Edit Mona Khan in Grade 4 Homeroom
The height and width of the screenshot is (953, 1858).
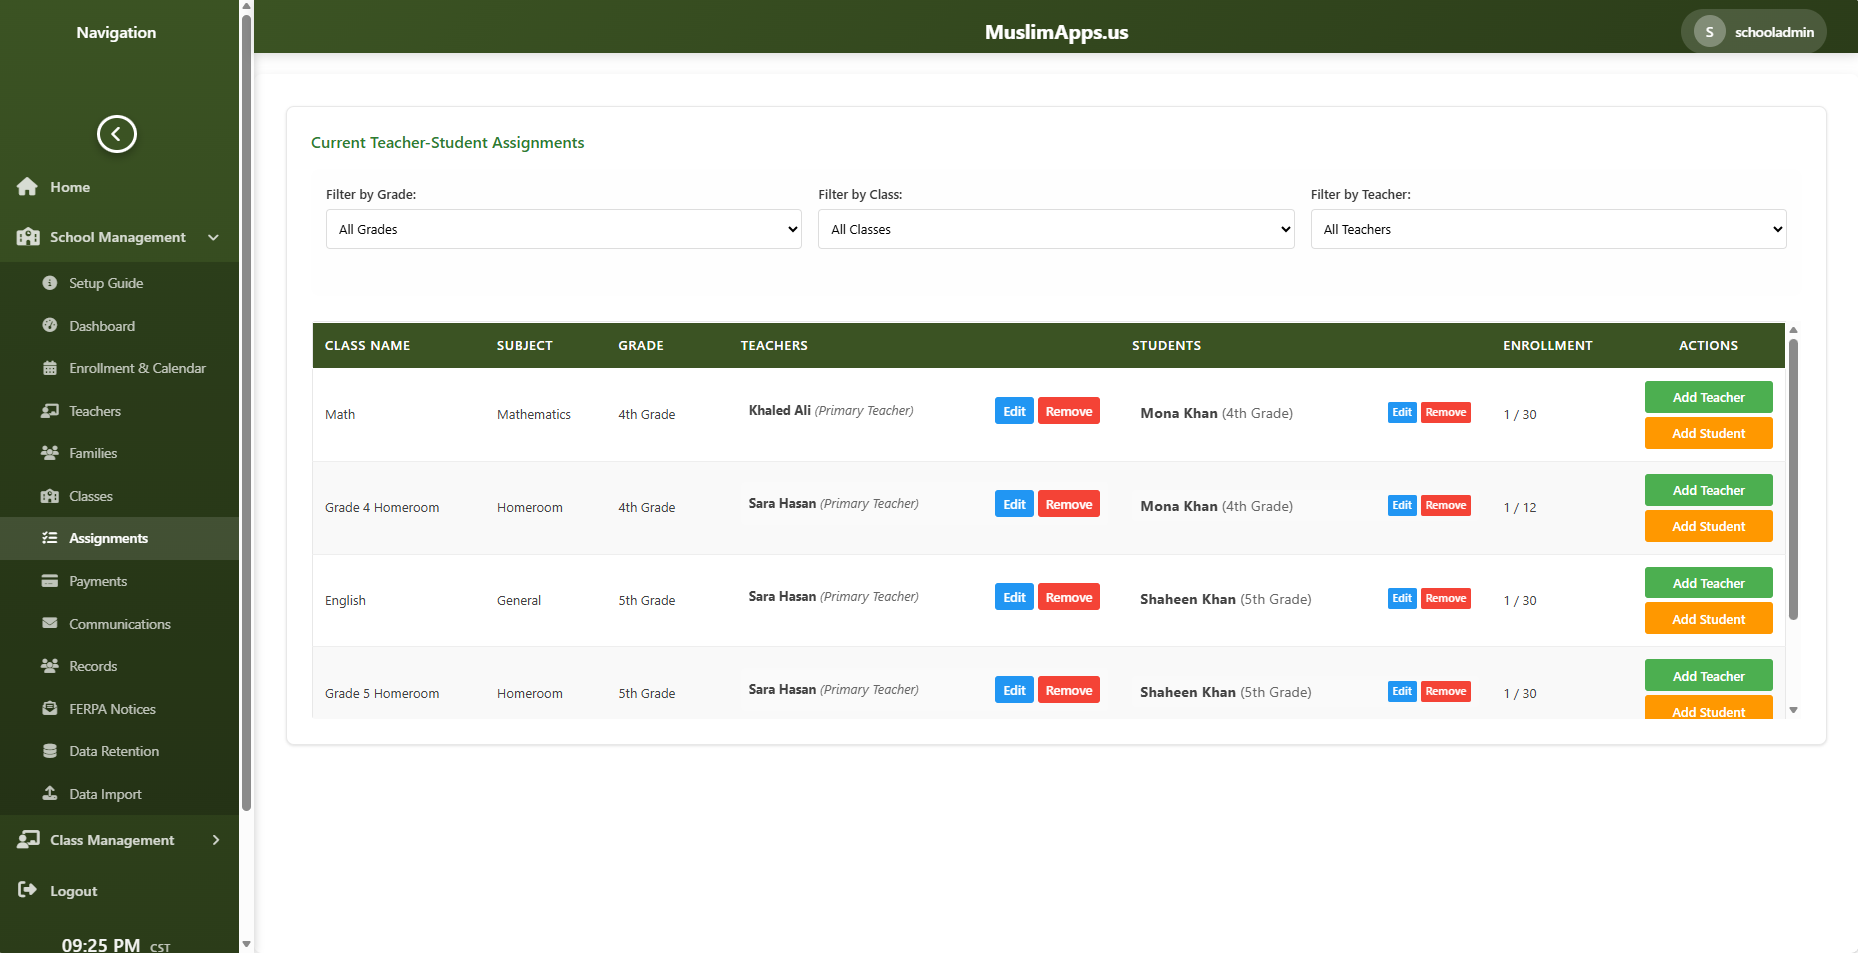[1401, 505]
